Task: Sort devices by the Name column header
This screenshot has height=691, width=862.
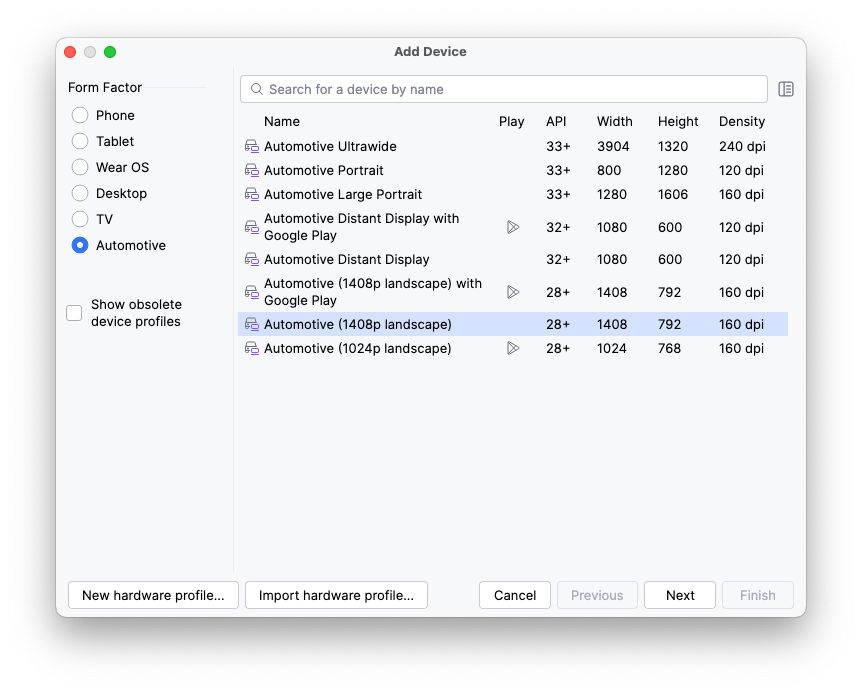Action: pos(282,121)
